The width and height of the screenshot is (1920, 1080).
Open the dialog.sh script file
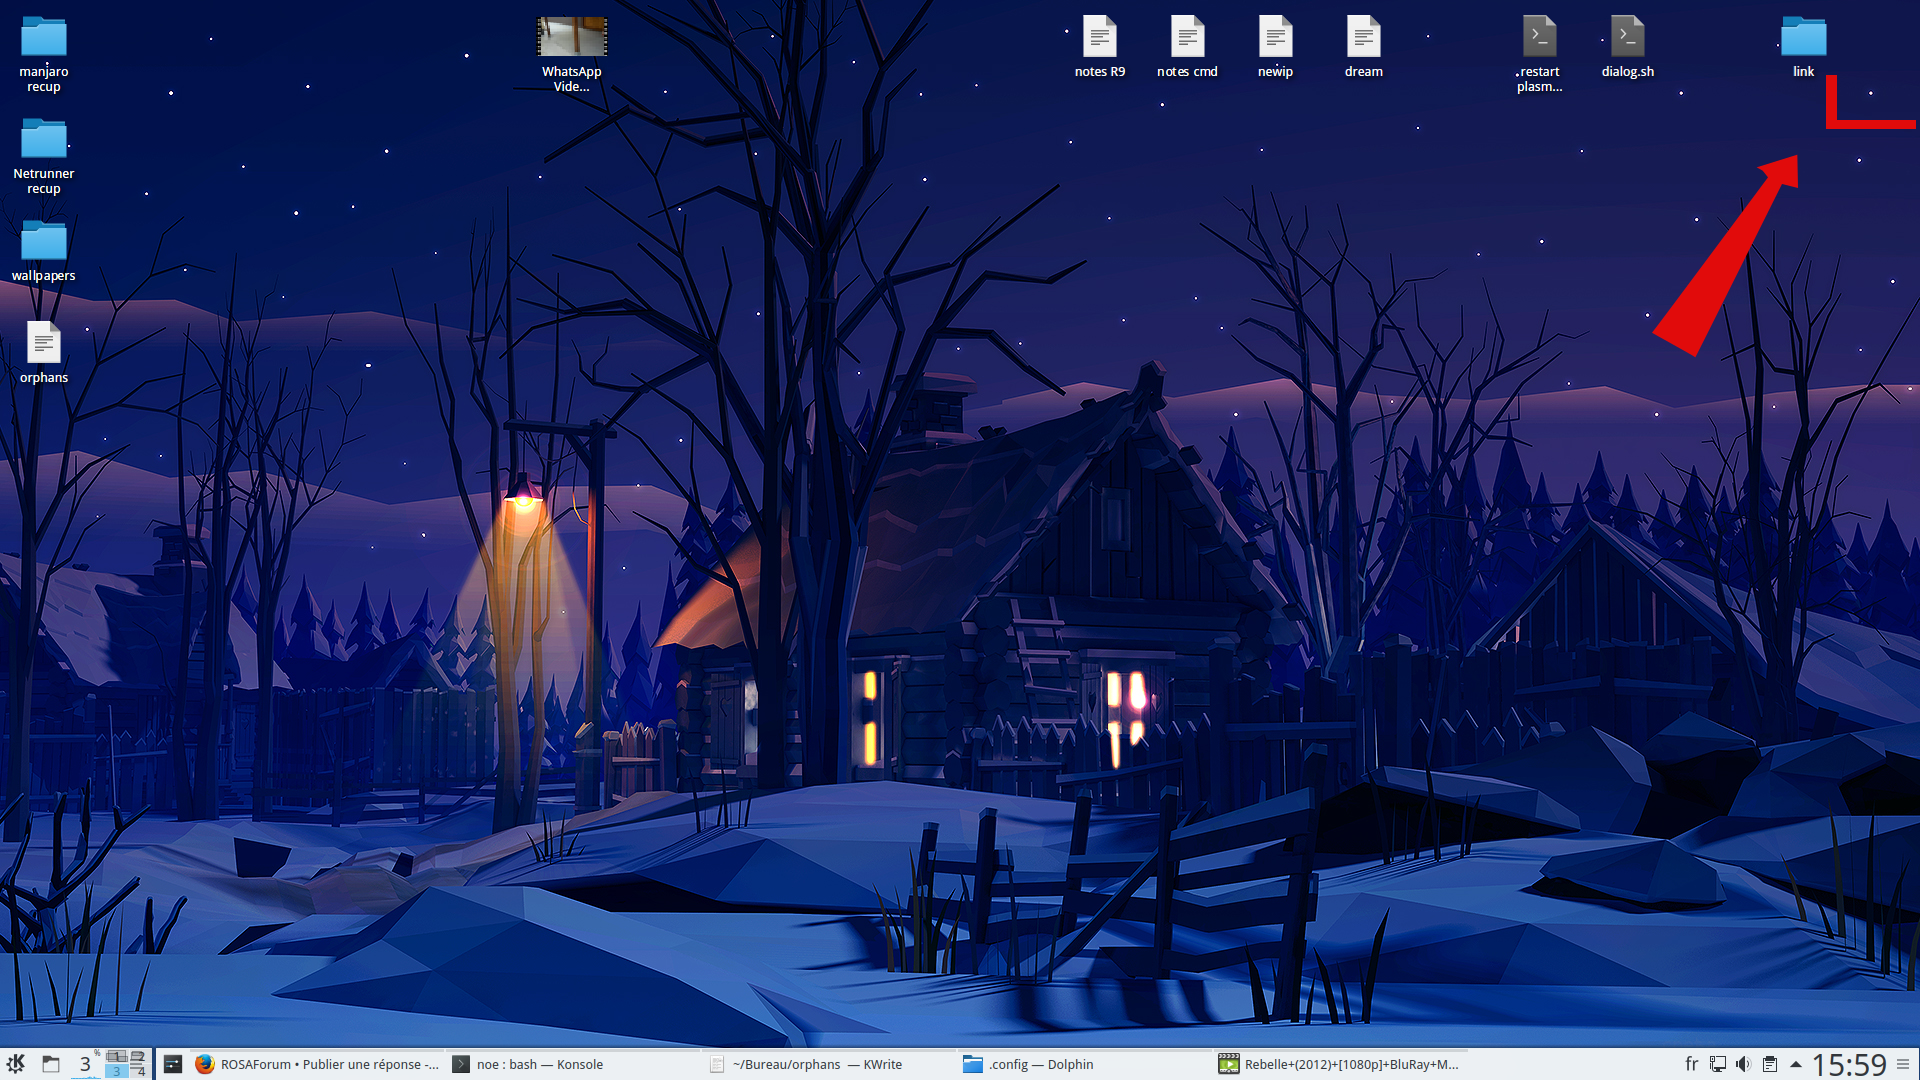click(1627, 38)
